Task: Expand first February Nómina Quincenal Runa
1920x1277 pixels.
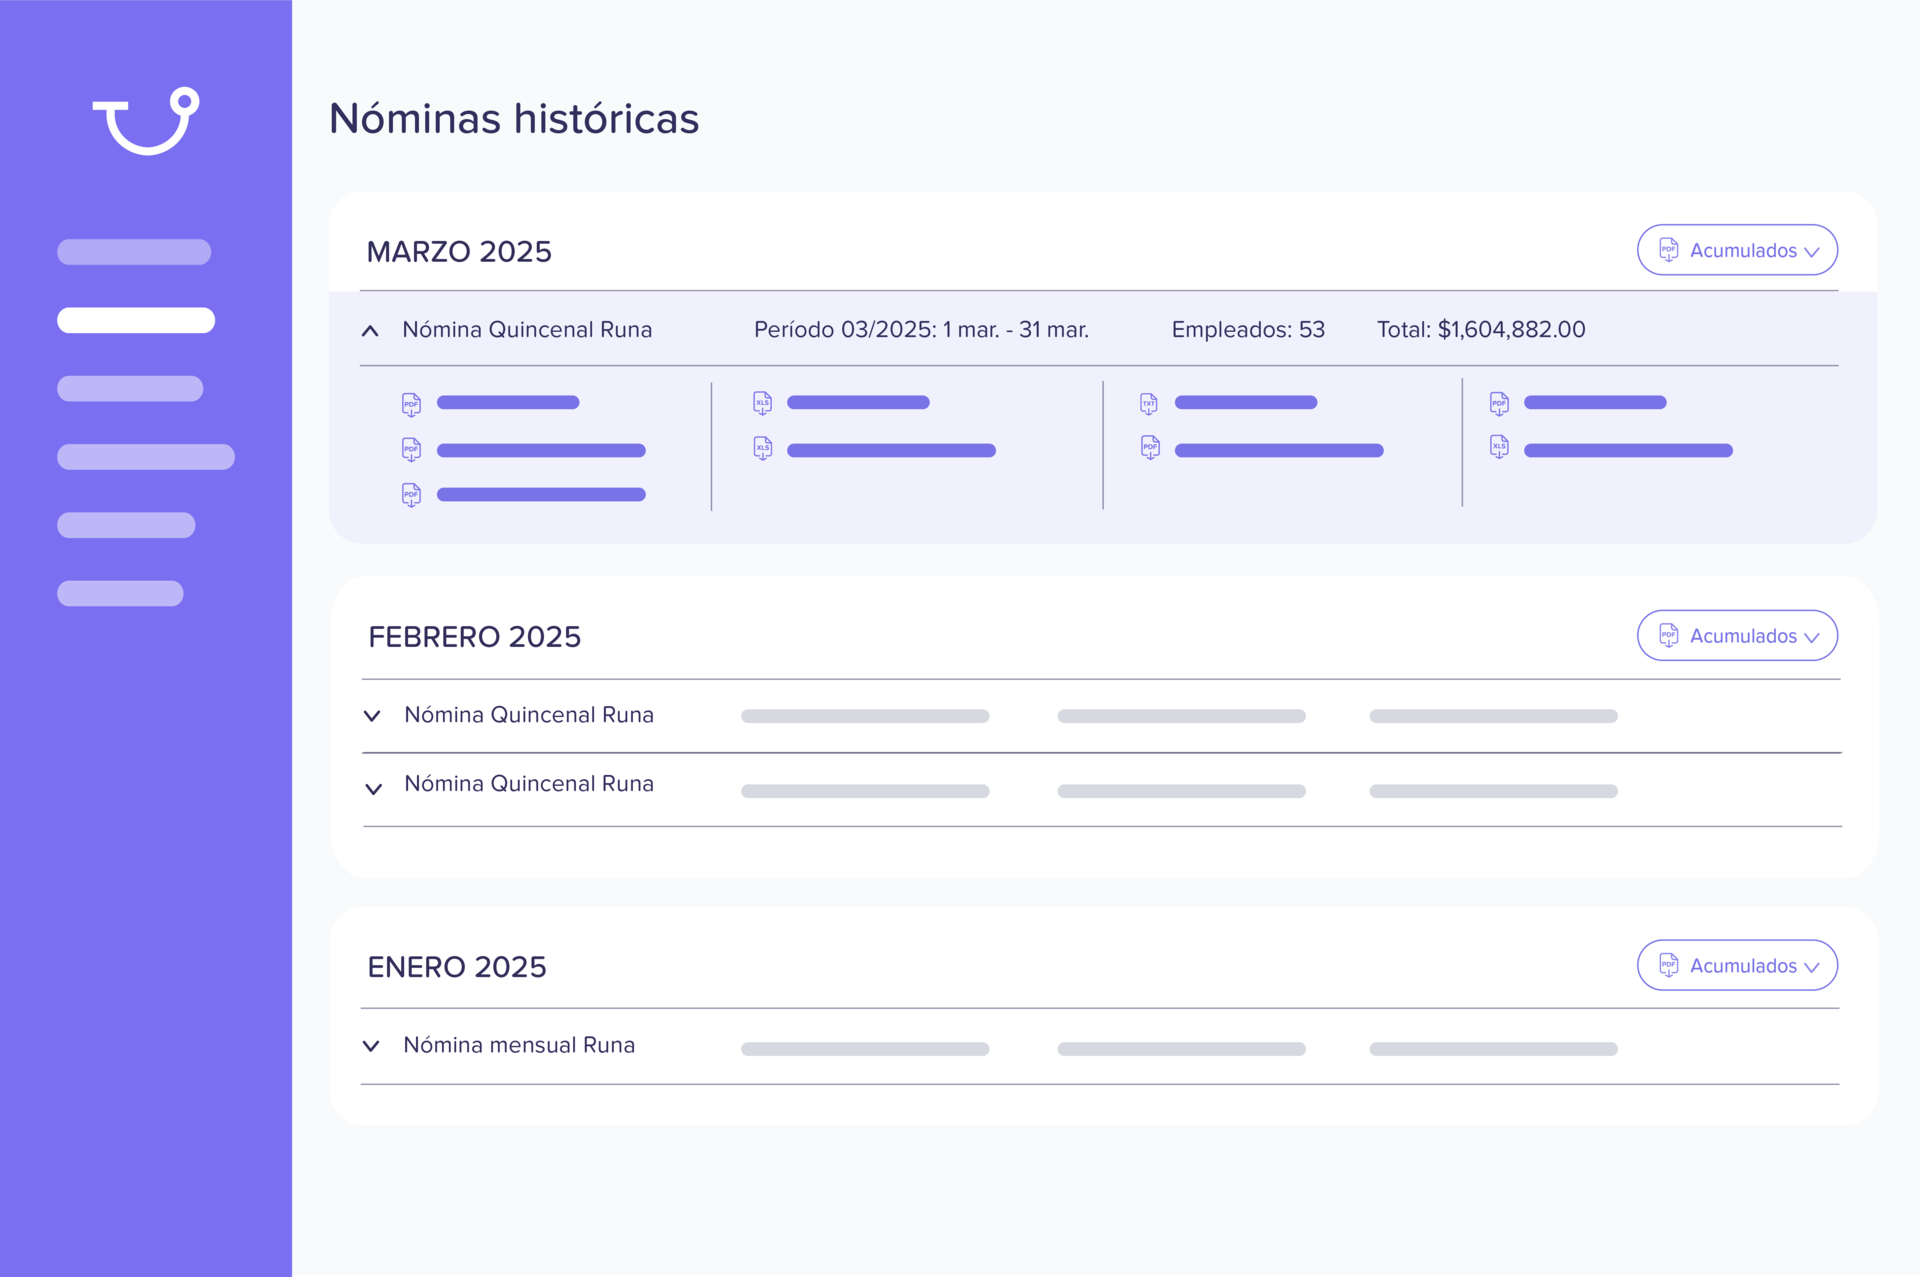Action: [372, 716]
